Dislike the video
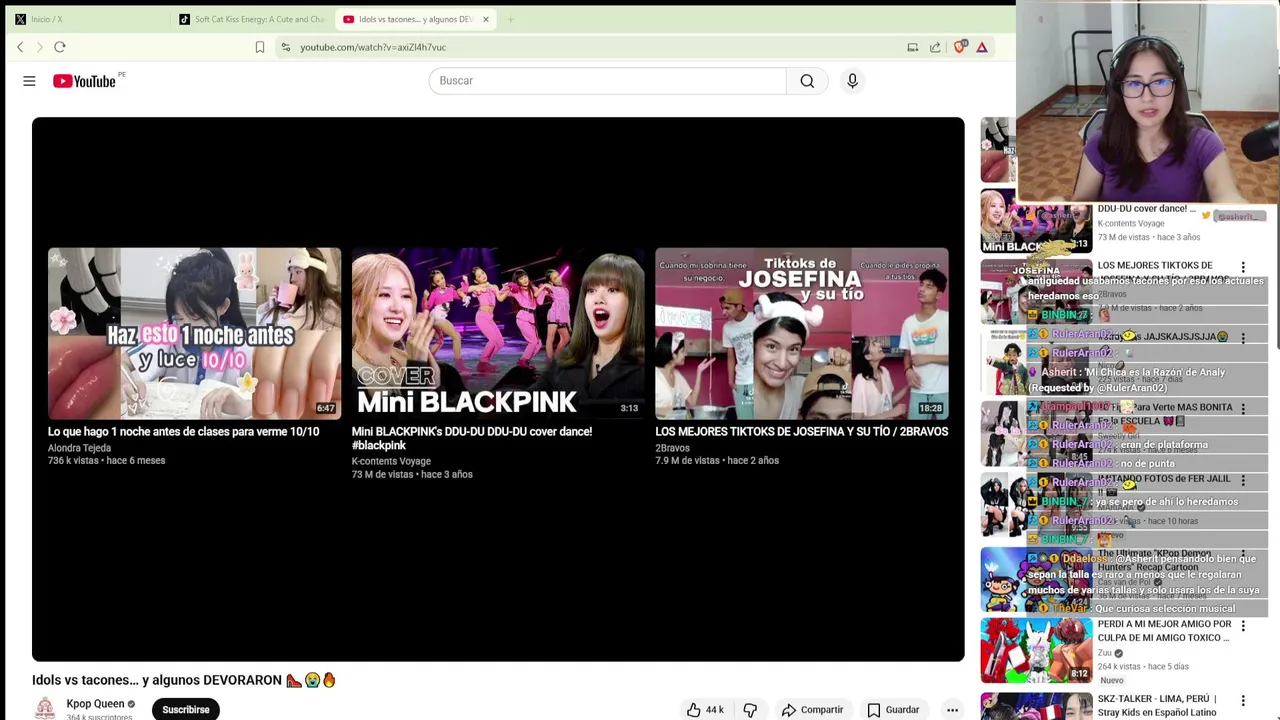Viewport: 1280px width, 720px height. tap(750, 710)
